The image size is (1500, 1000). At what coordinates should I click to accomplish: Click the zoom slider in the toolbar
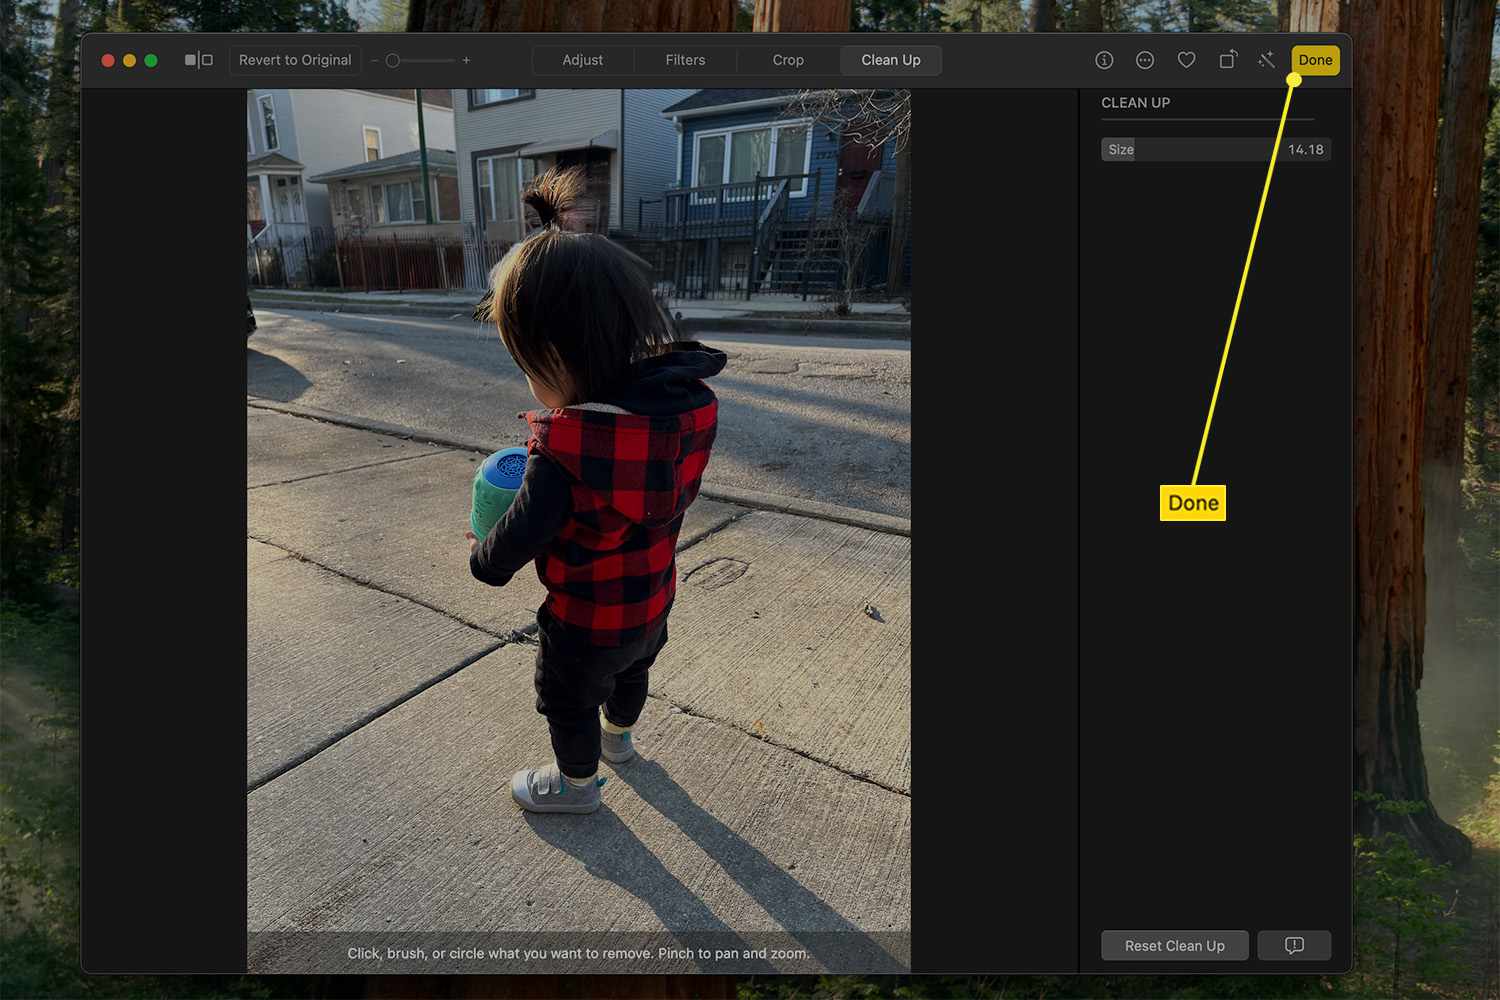coord(420,61)
